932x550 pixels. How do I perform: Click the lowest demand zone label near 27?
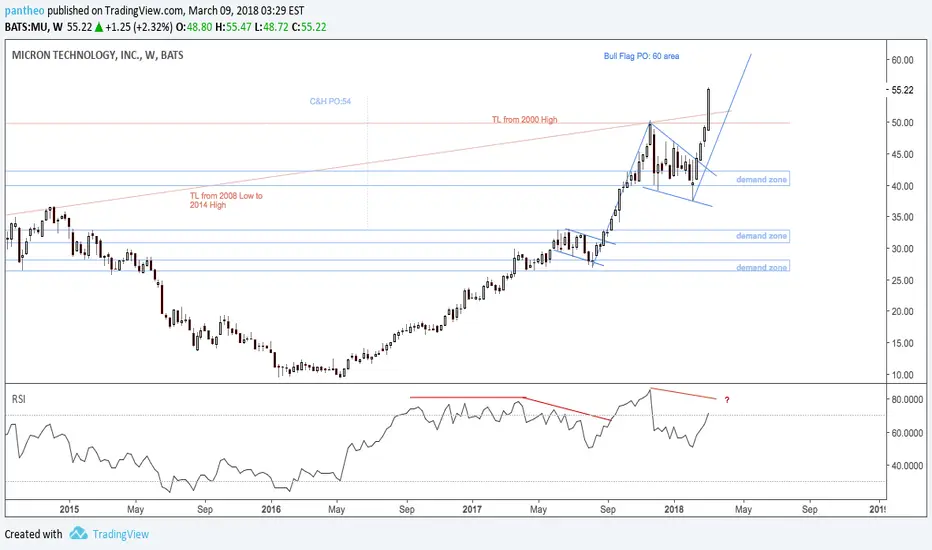[x=761, y=268]
